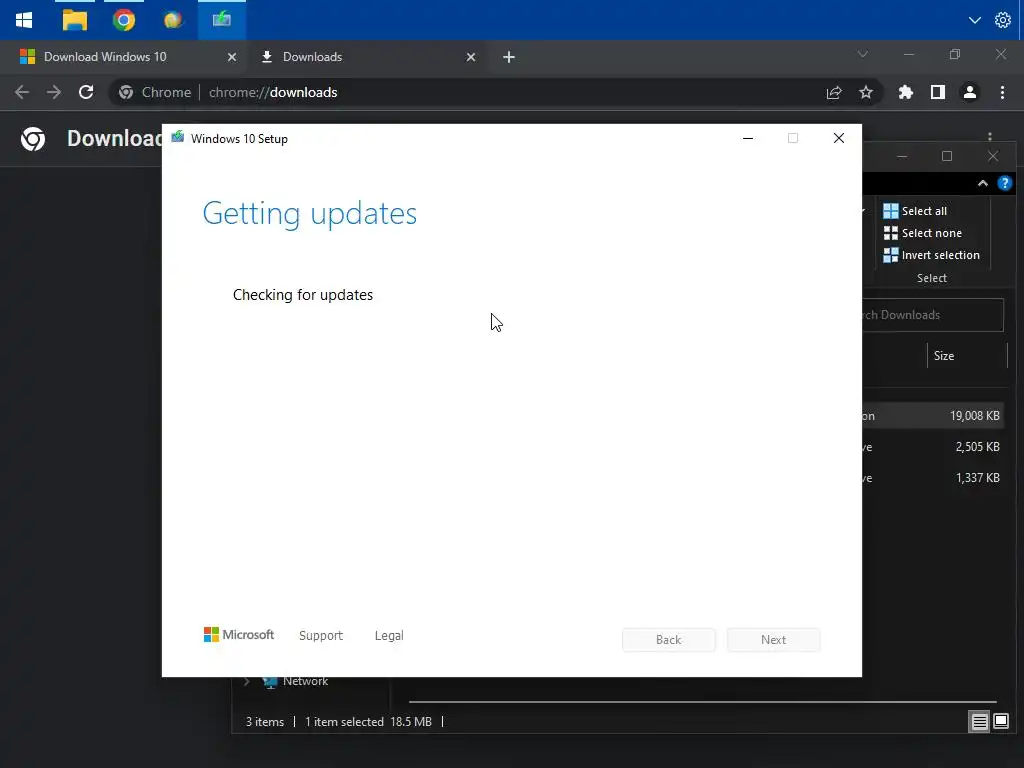1024x768 pixels.
Task: Open Chrome profile avatar
Action: tap(970, 93)
